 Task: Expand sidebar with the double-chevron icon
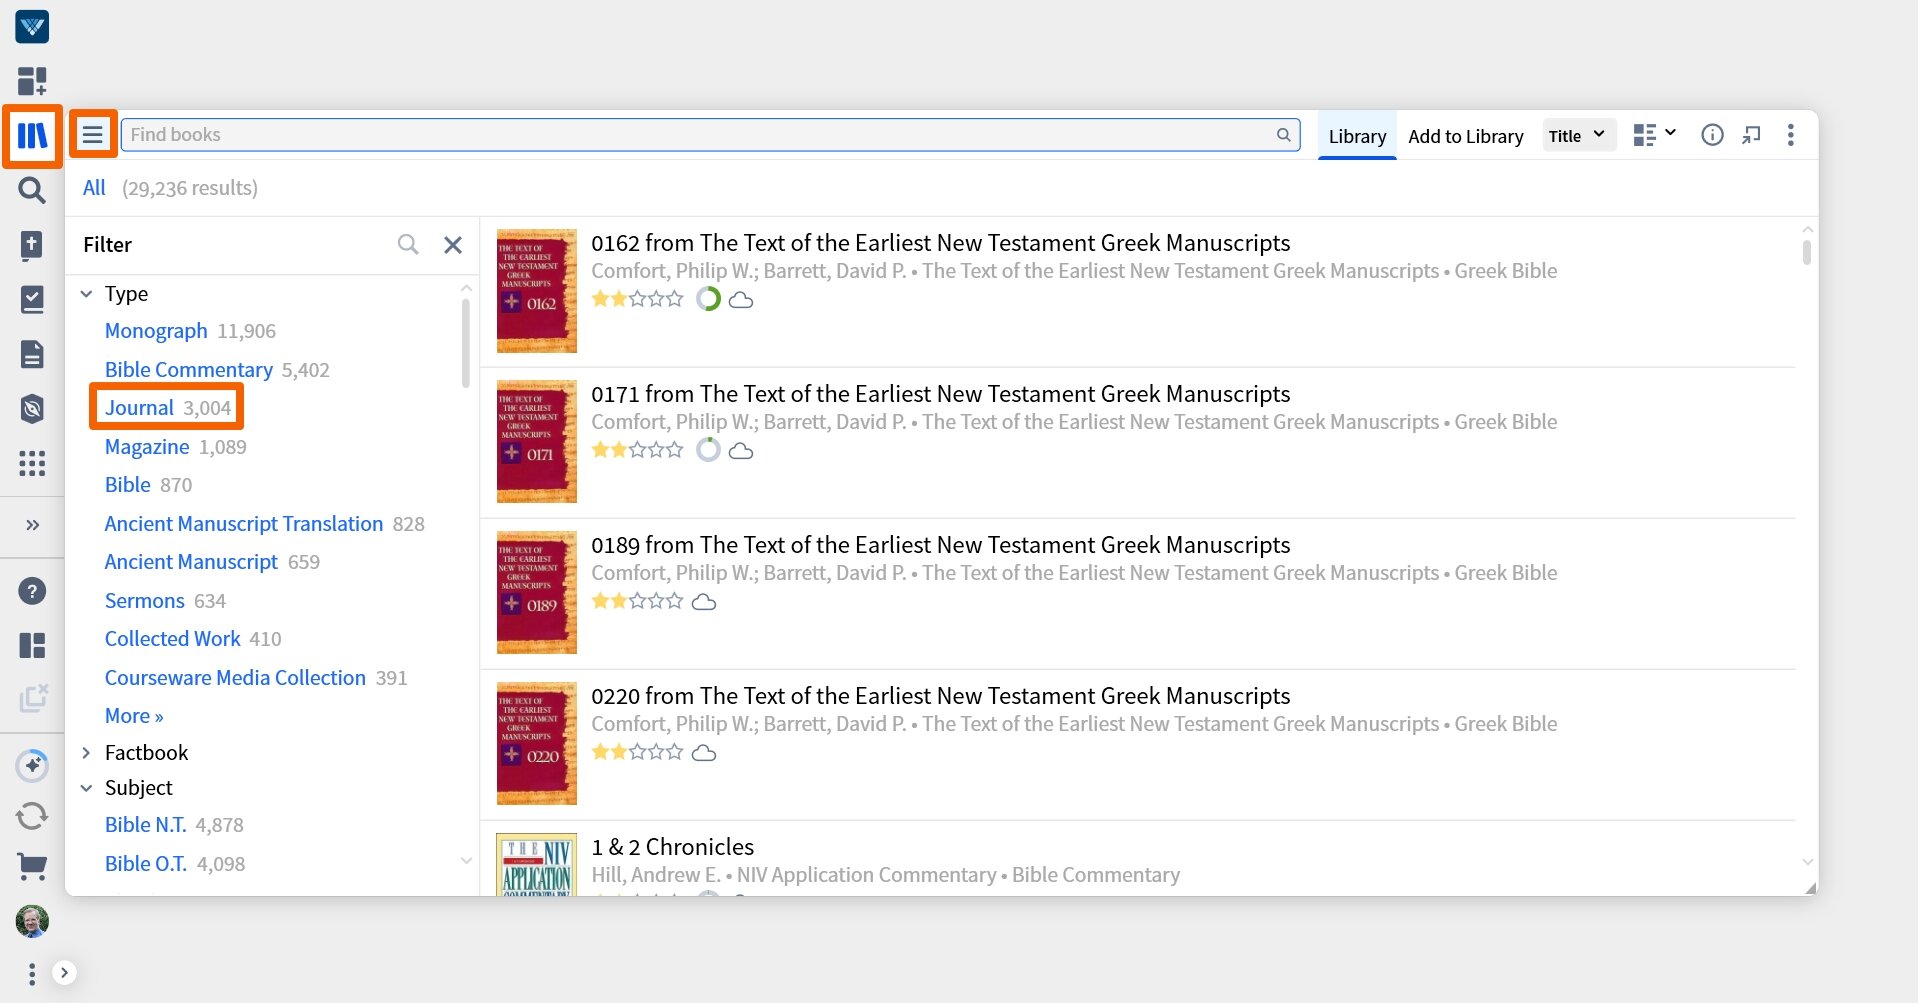pyautogui.click(x=32, y=525)
